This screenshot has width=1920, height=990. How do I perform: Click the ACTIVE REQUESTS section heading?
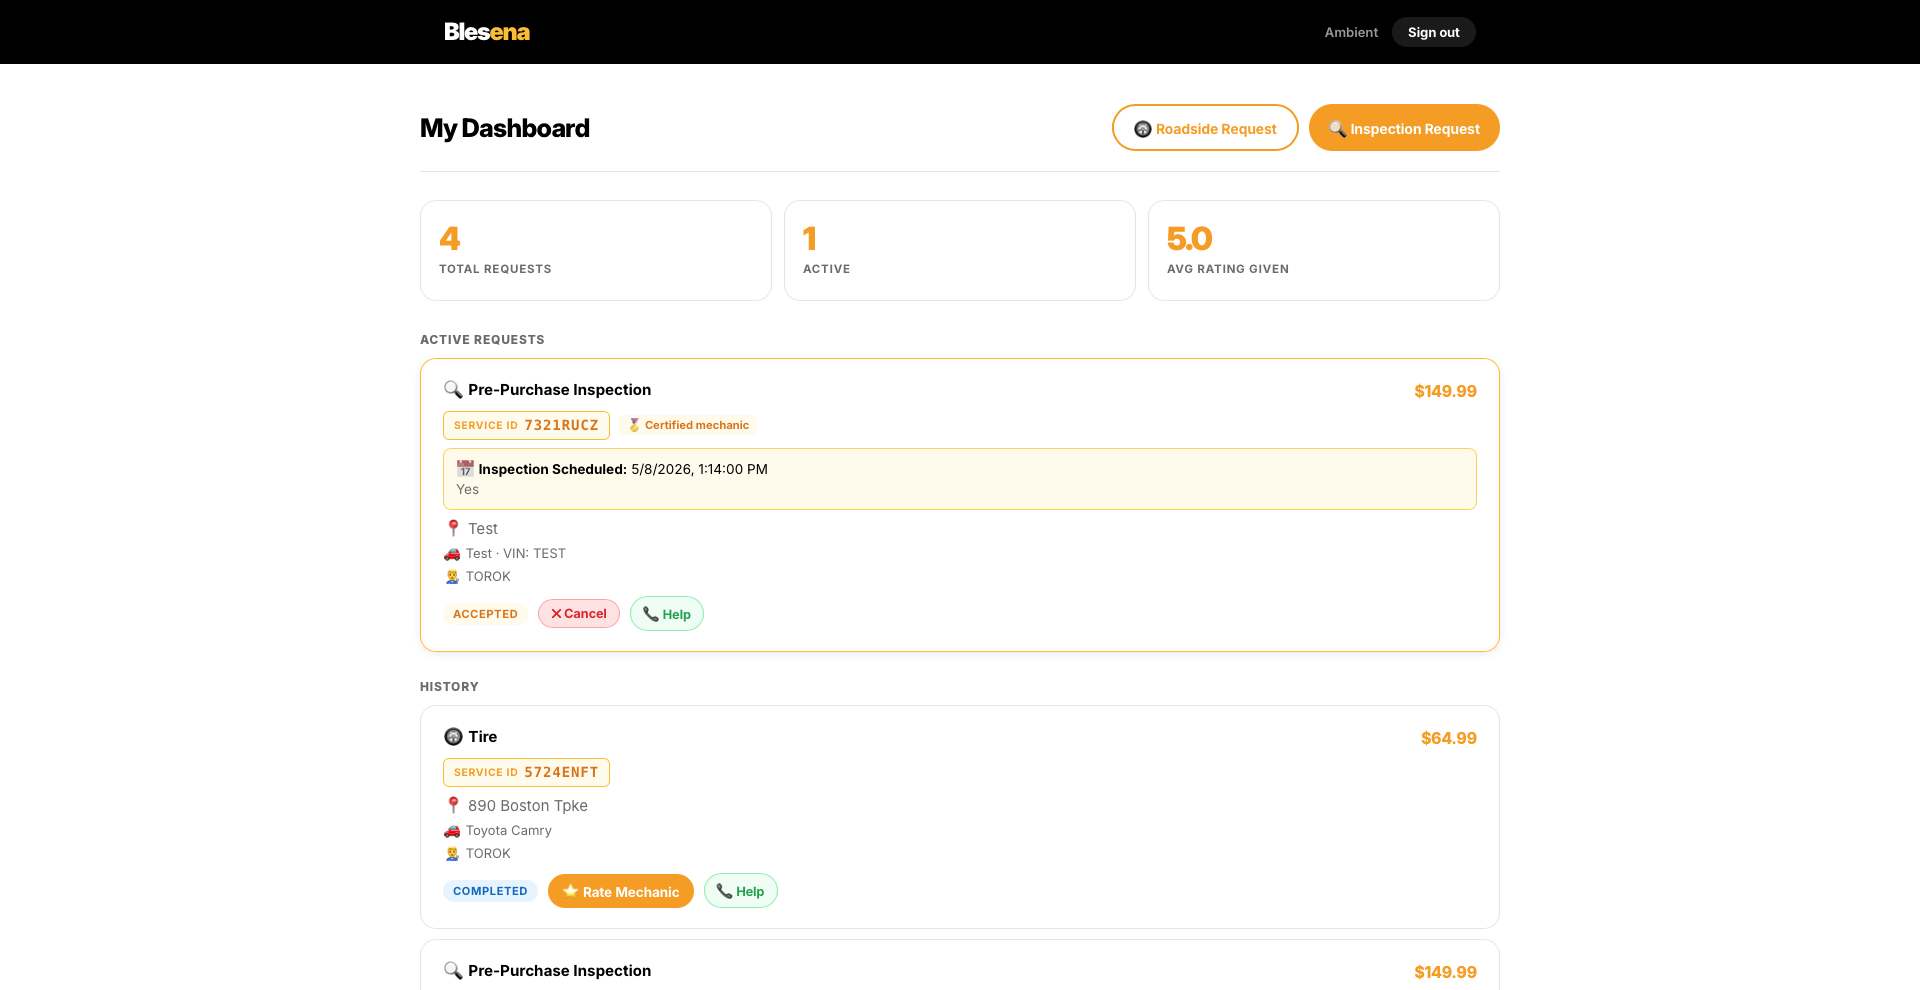[x=482, y=340]
